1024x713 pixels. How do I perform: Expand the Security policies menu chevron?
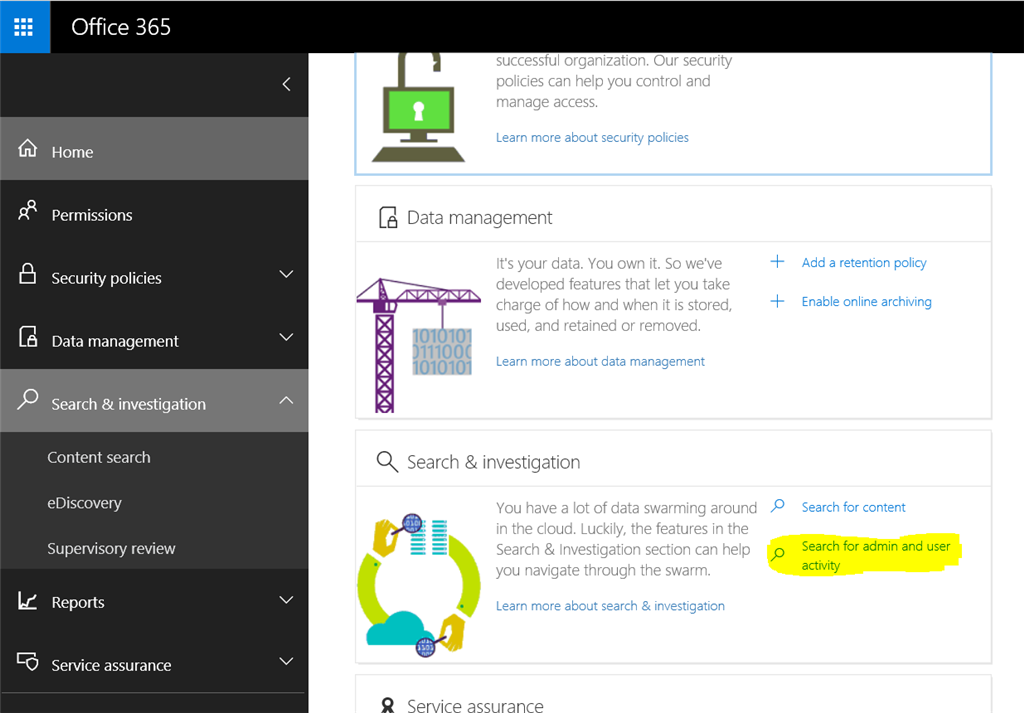286,274
